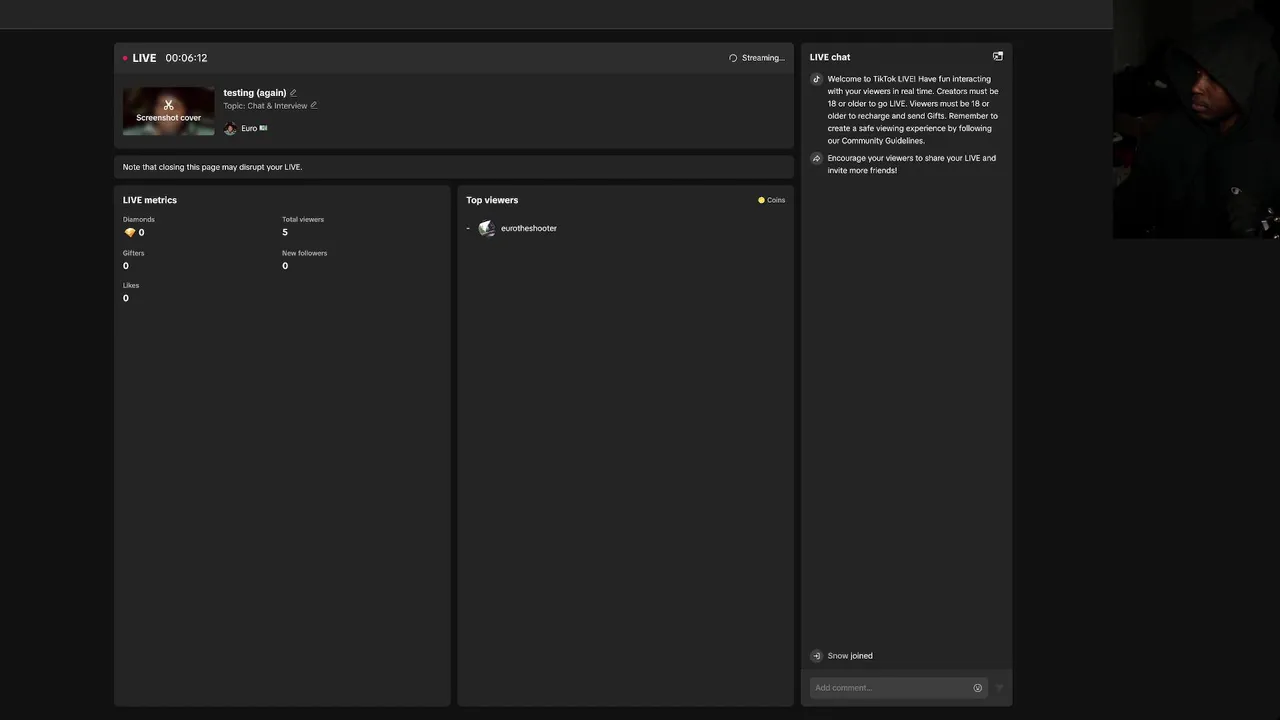Viewport: 1280px width, 720px height.
Task: Open the emoji picker in comment box
Action: pyautogui.click(x=977, y=688)
